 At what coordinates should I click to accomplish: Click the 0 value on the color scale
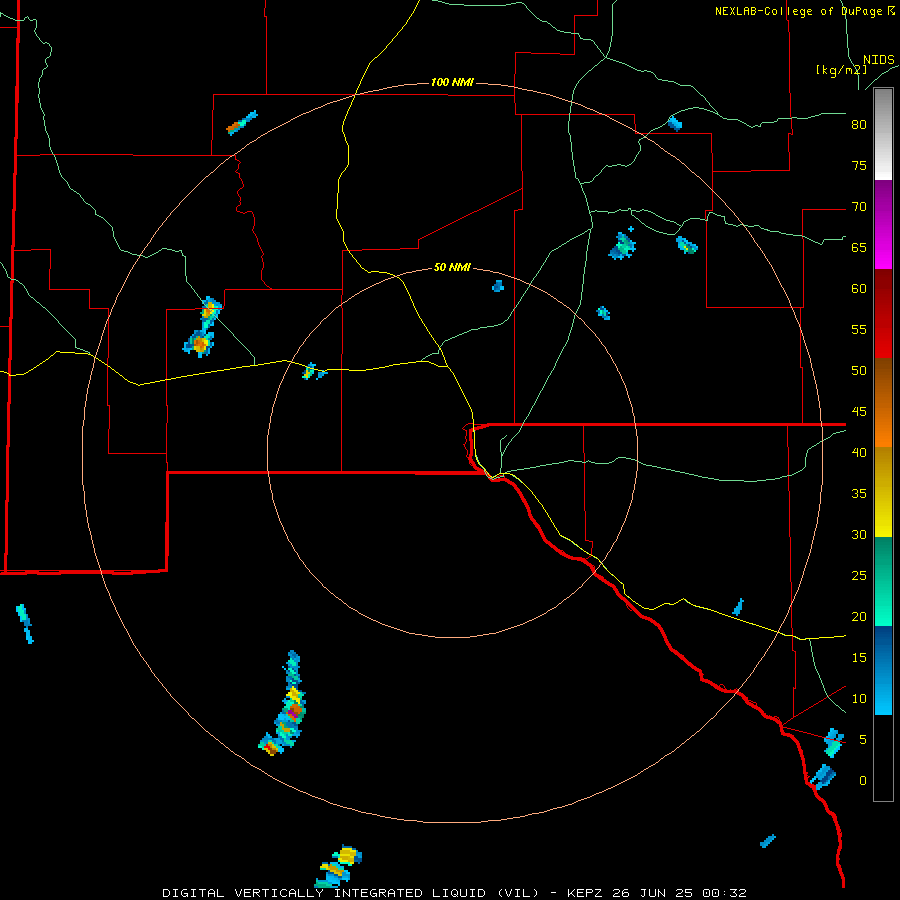863,781
